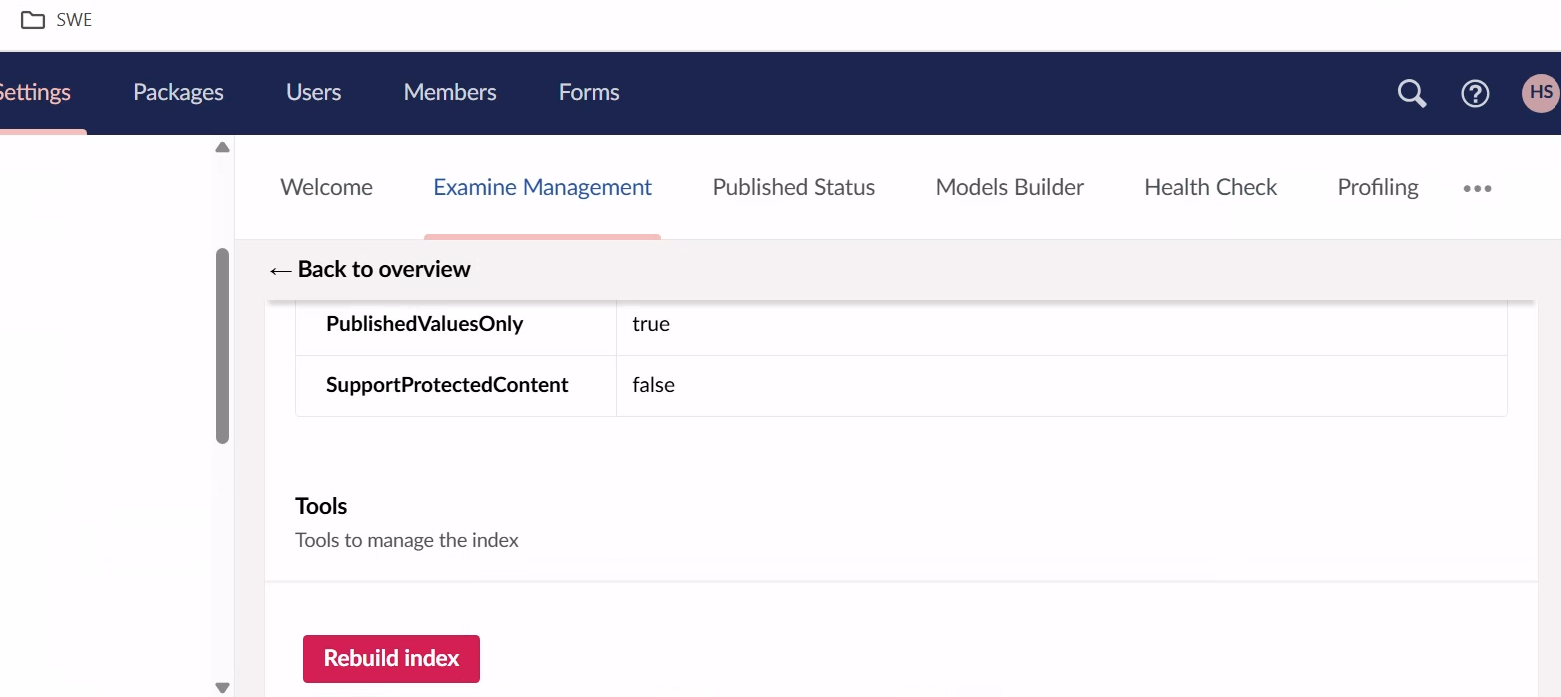Open the help question mark icon
This screenshot has width=1561, height=697.
[x=1475, y=93]
